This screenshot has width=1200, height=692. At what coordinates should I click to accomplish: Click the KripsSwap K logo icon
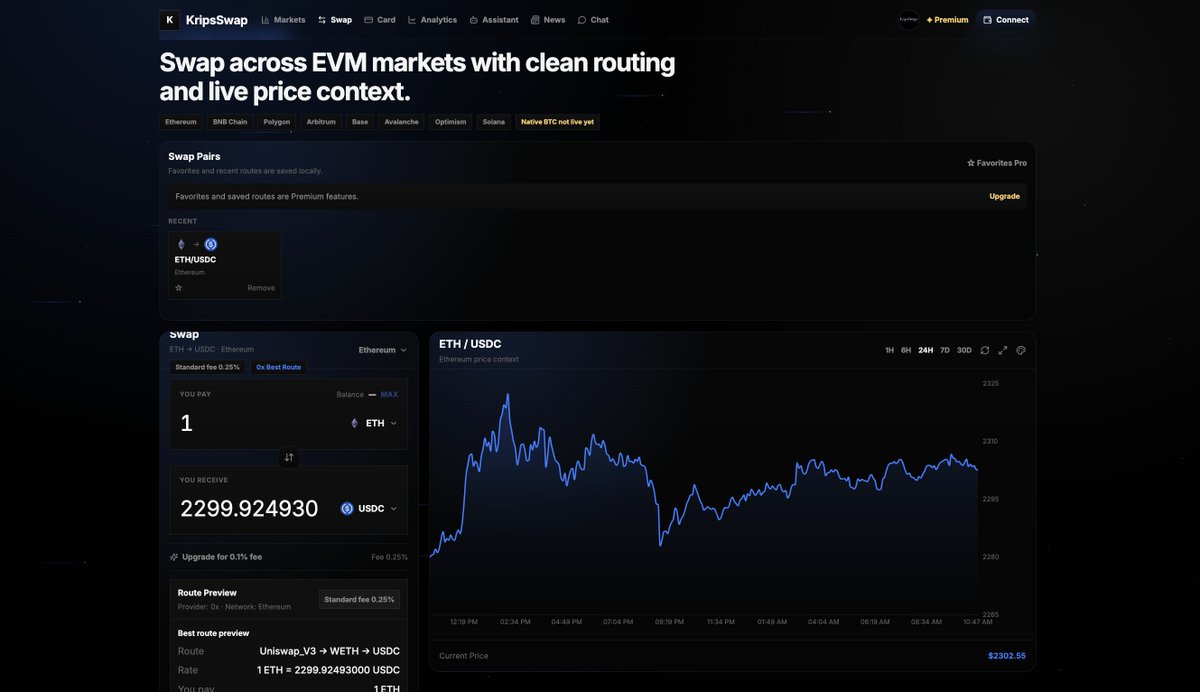click(x=169, y=20)
